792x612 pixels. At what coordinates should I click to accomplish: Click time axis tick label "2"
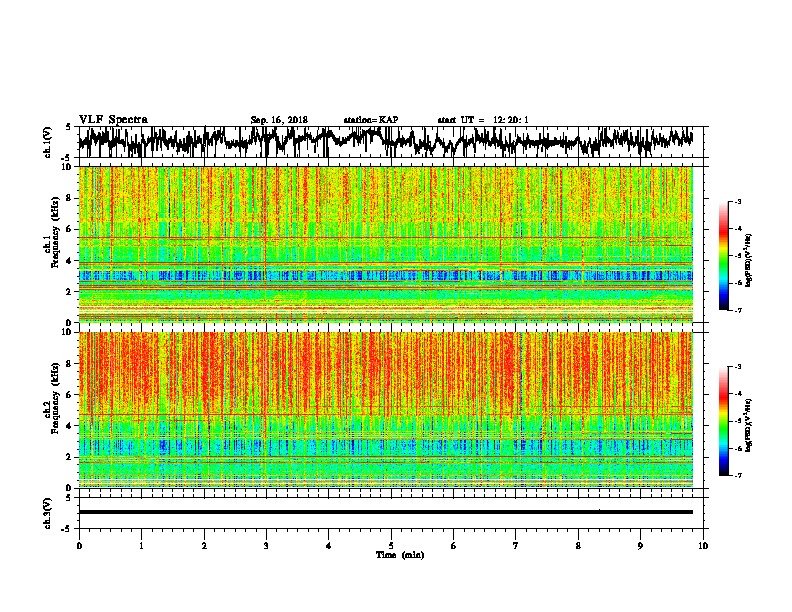pos(204,546)
